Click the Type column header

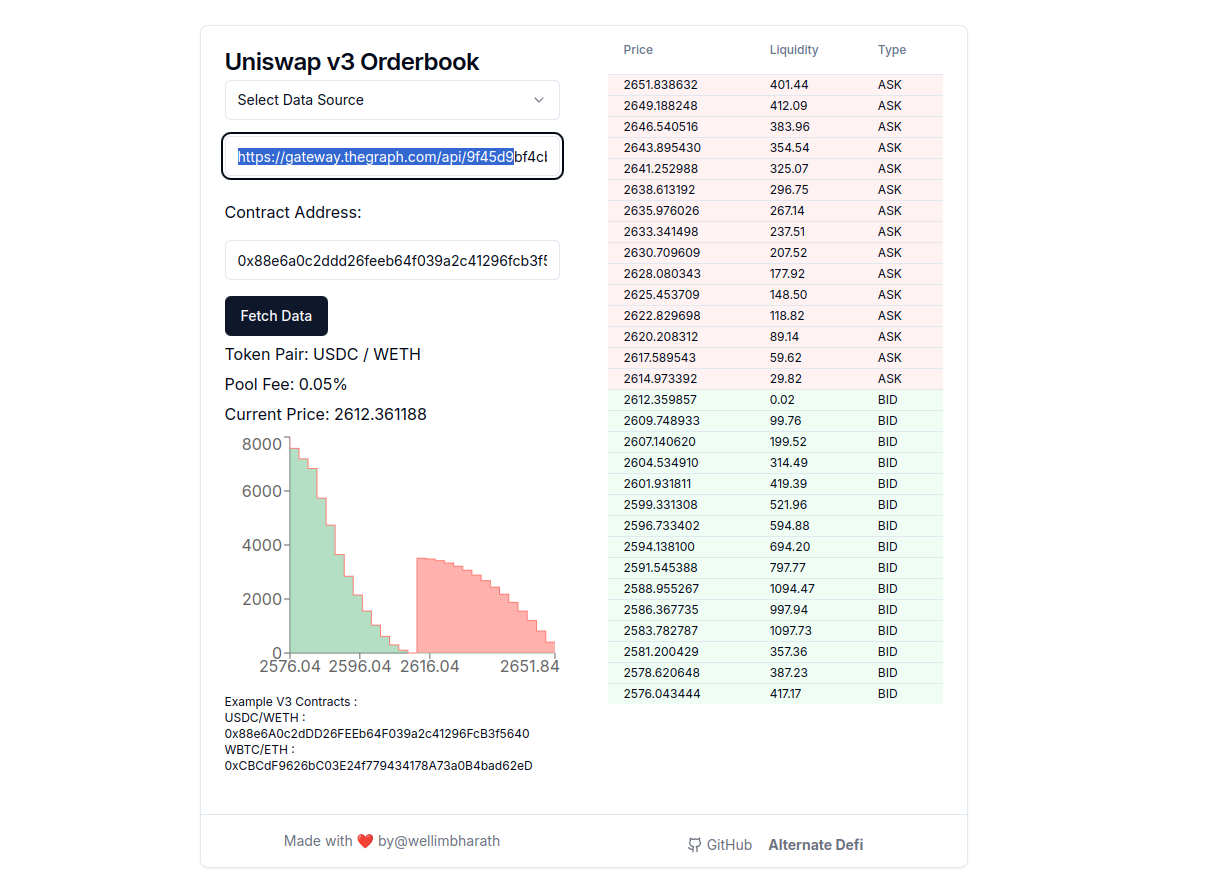(x=892, y=50)
